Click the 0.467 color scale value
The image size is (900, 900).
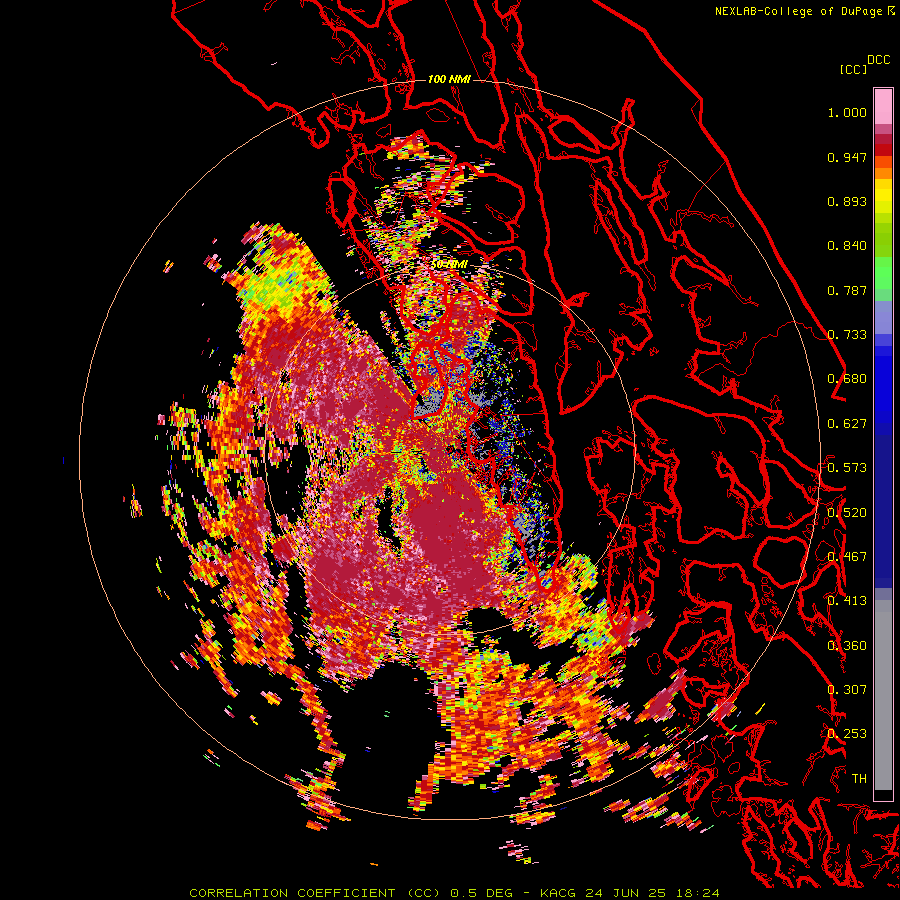tap(847, 557)
